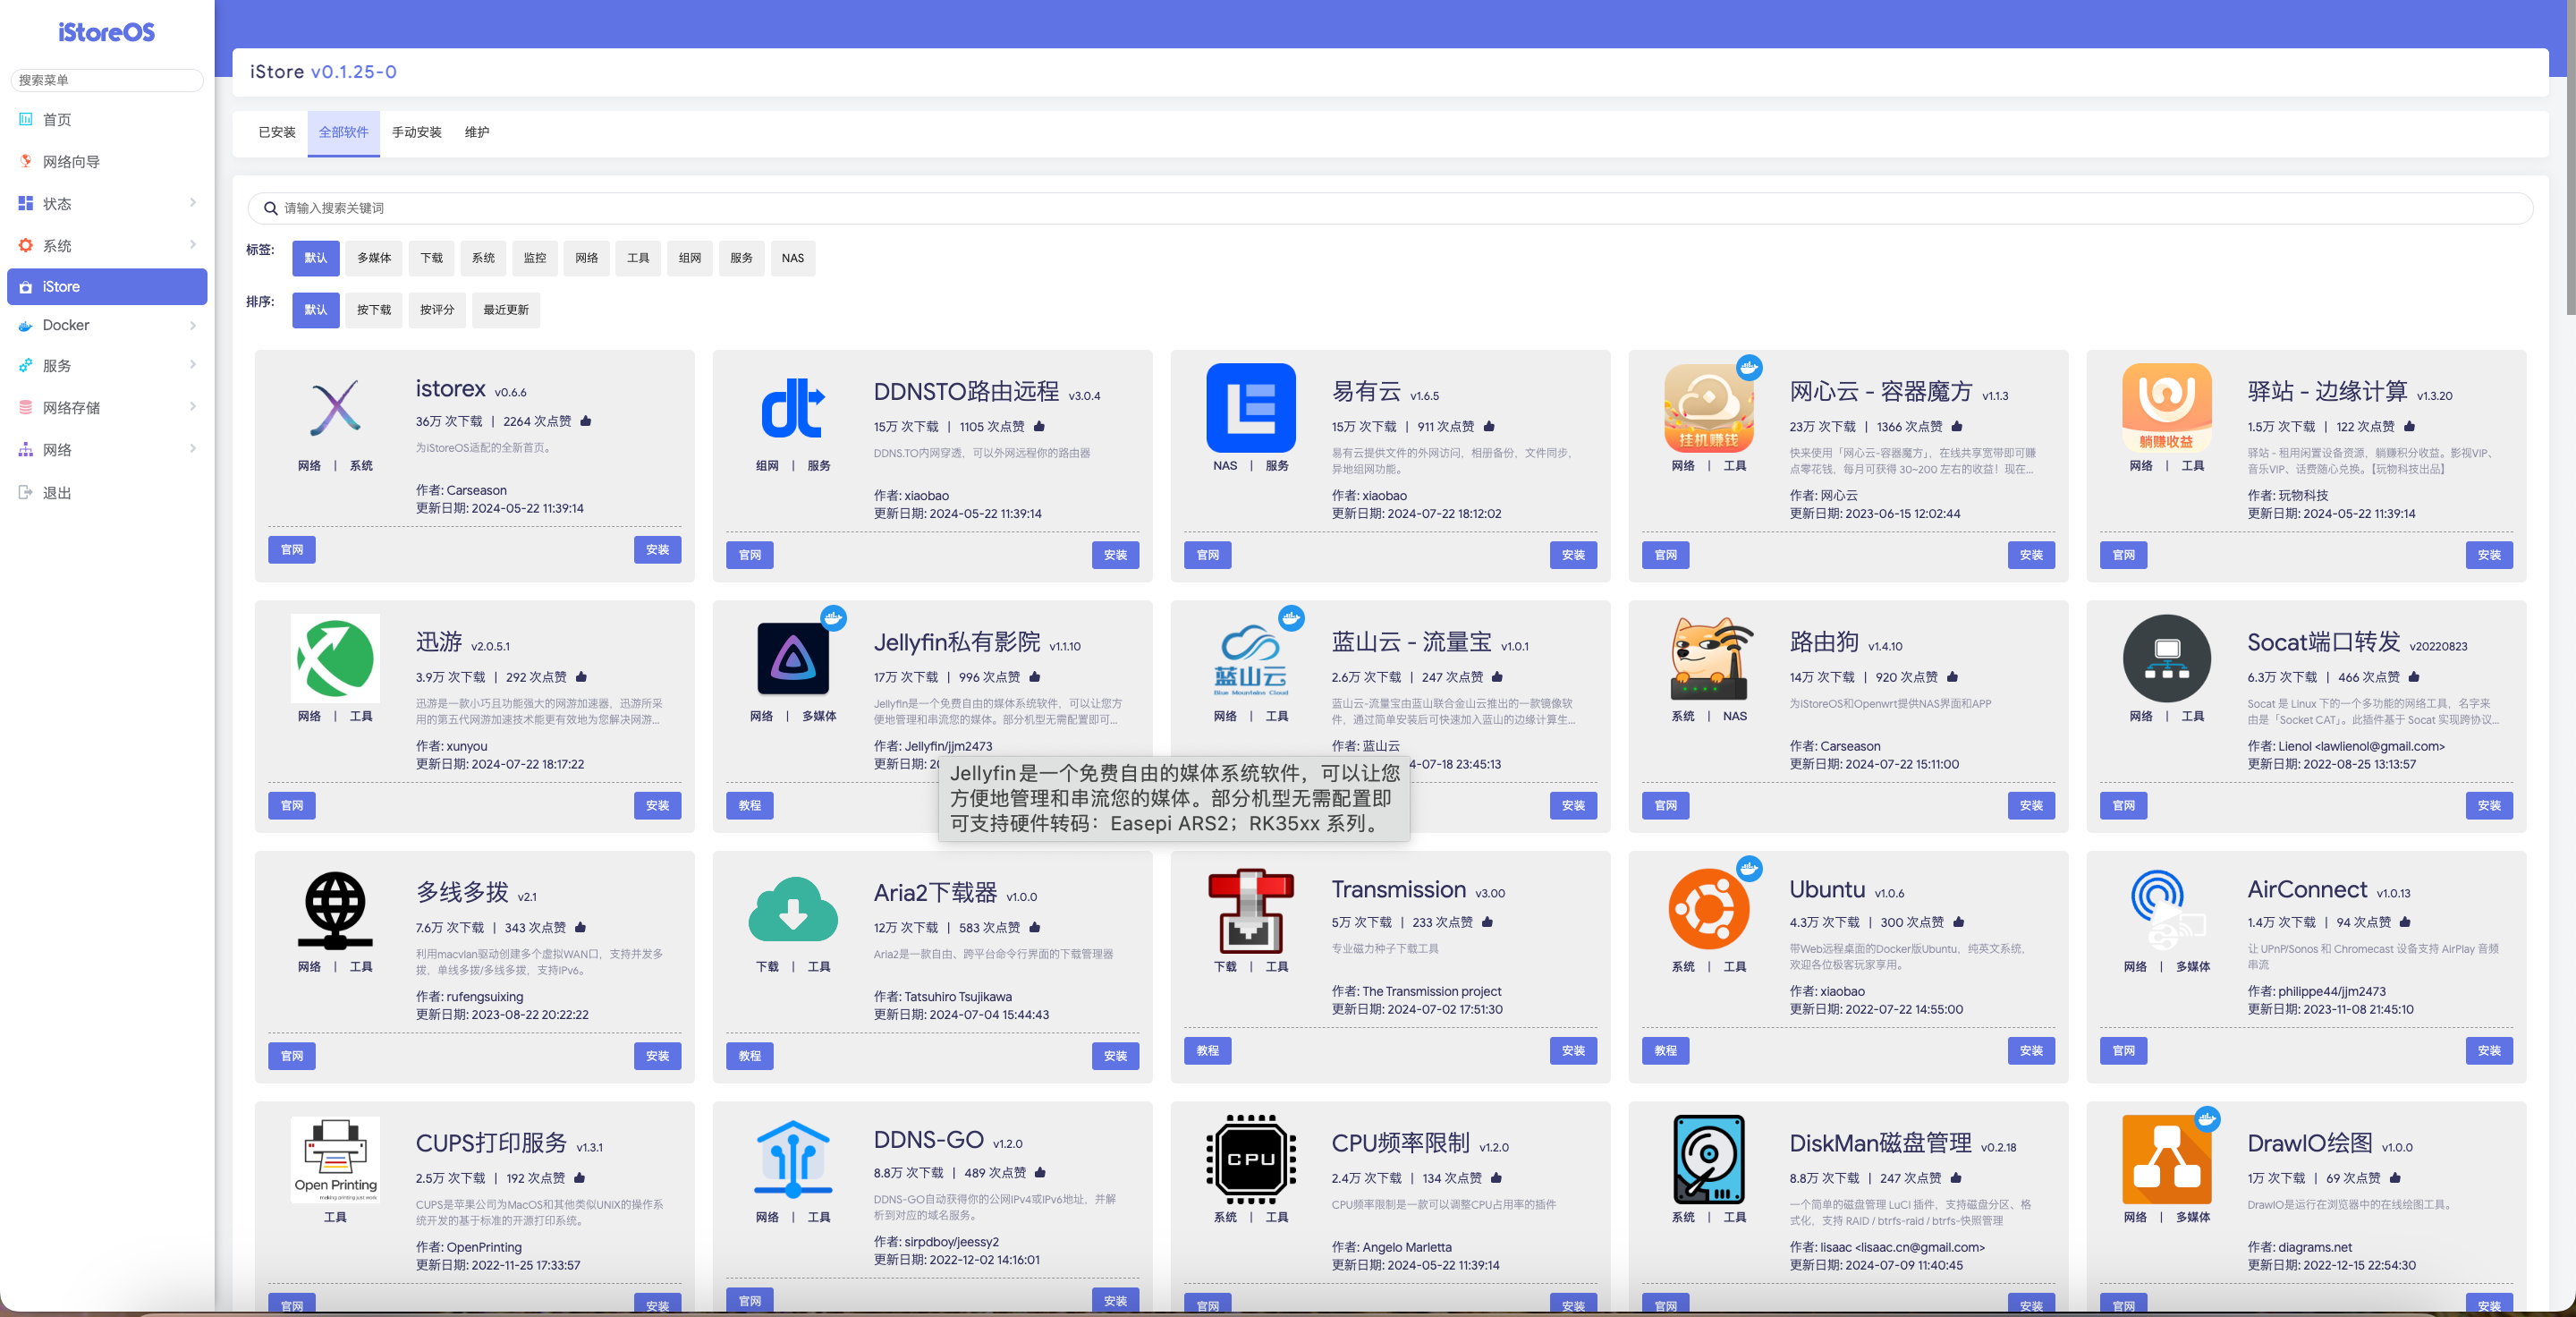2576x1317 pixels.
Task: Select the 多媒体 tag filter
Action: (374, 258)
